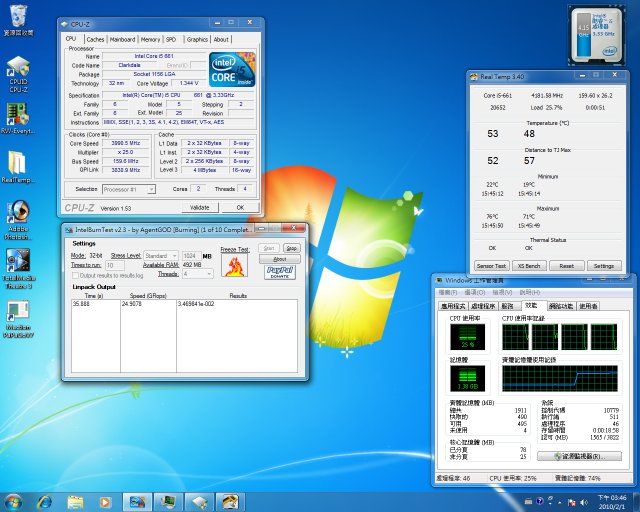The width and height of the screenshot is (640, 512).
Task: Open the File menu in Task Manager
Action: [448, 292]
